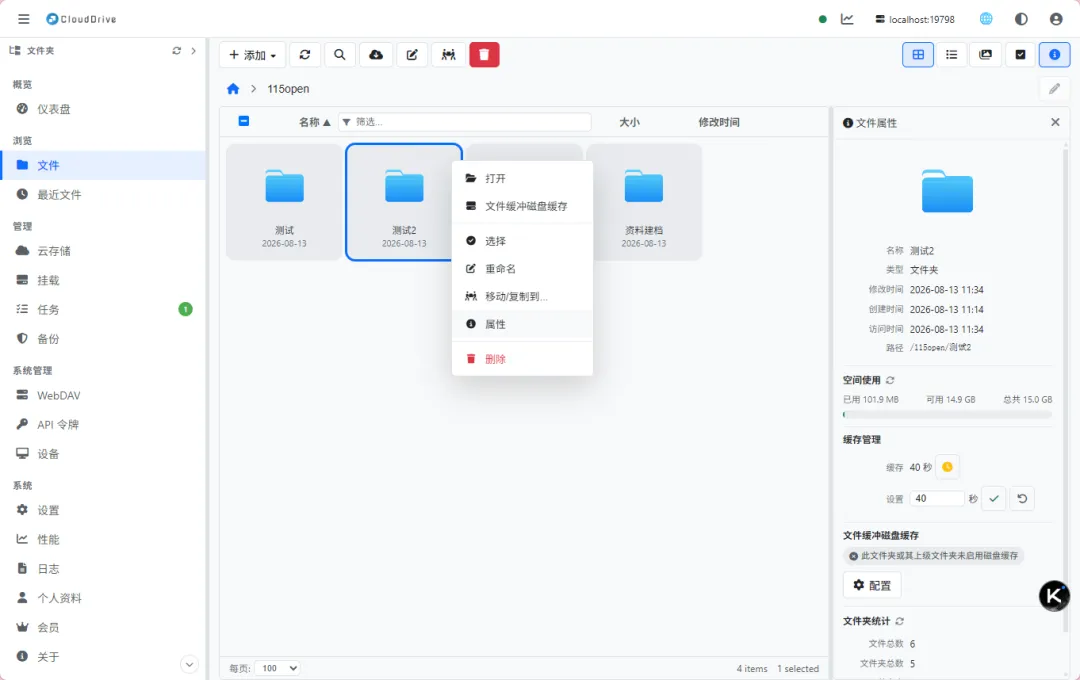The width and height of the screenshot is (1080, 680).
Task: Open 仪表盘 in the sidebar
Action: point(103,109)
